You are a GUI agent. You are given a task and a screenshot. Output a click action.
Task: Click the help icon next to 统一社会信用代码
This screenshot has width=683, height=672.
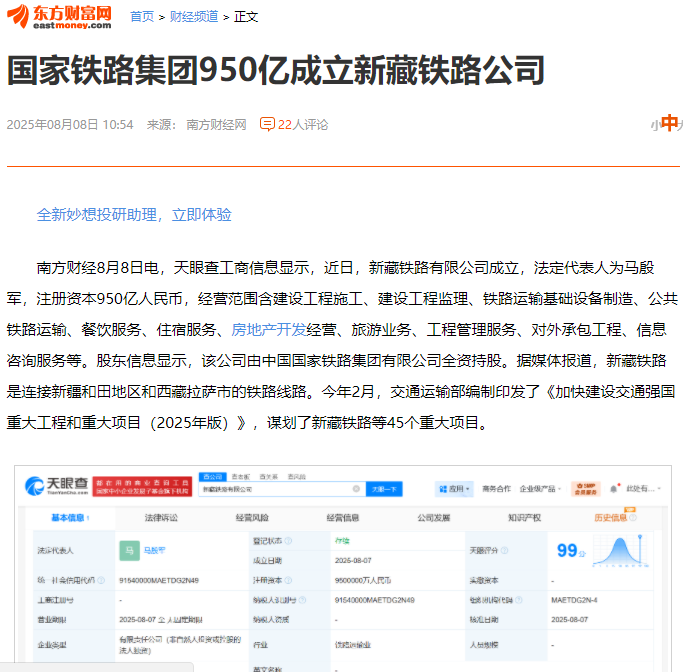[101, 580]
